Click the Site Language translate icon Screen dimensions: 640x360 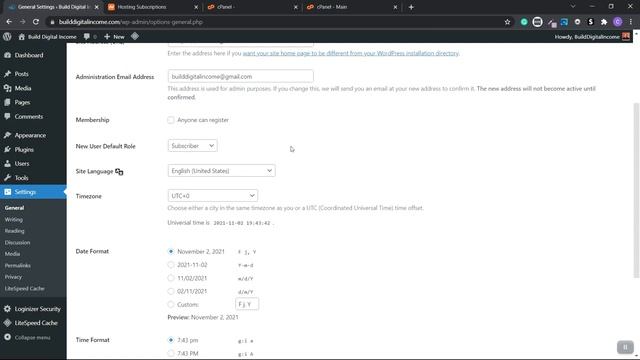click(x=119, y=171)
